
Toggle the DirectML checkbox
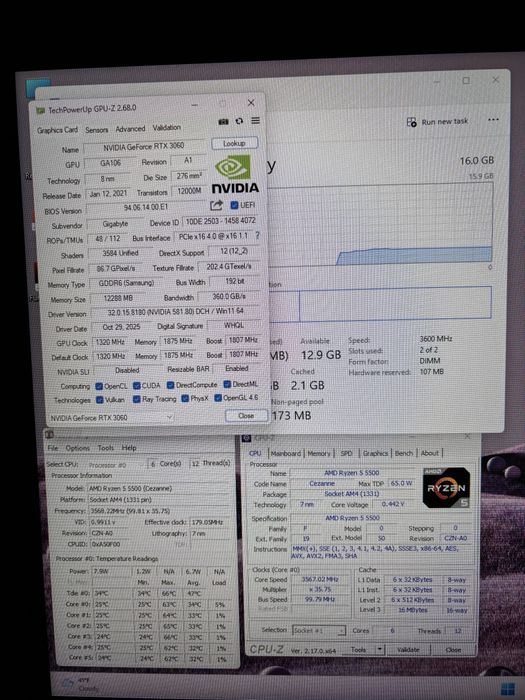(x=227, y=384)
